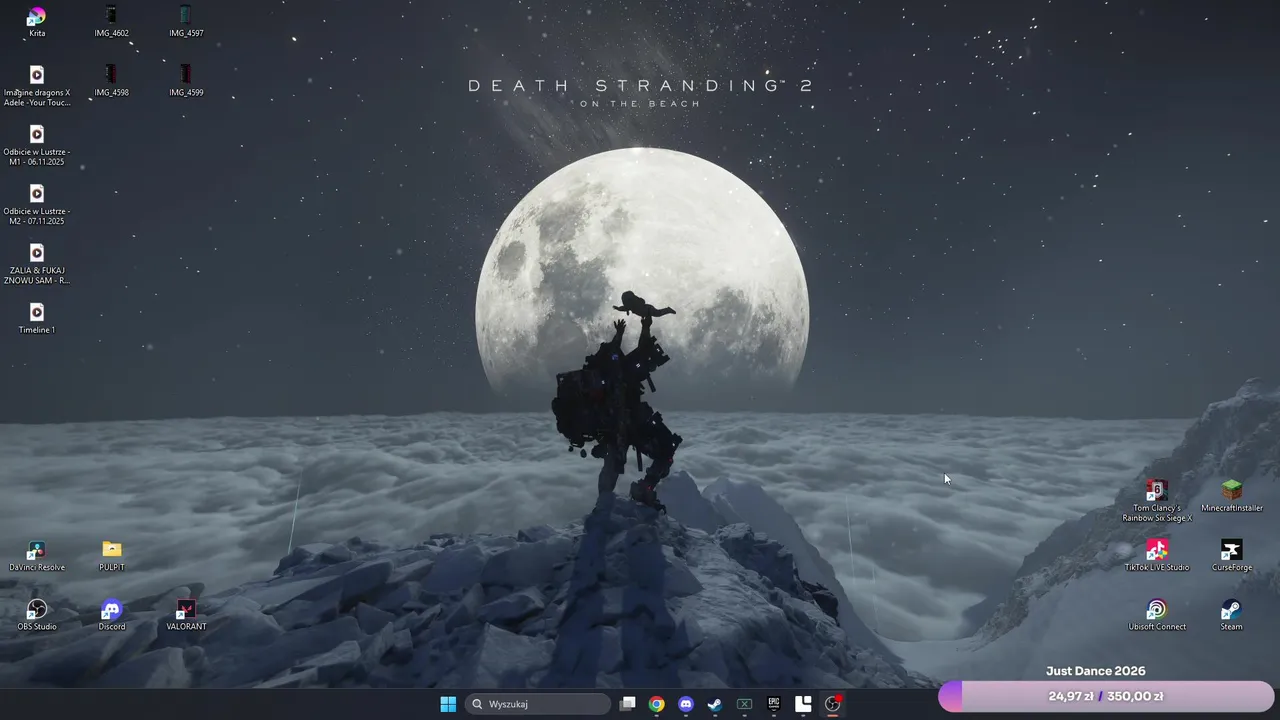This screenshot has height=720, width=1280.
Task: Select the Imagine dragons X Adele video file
Action: pos(37,86)
